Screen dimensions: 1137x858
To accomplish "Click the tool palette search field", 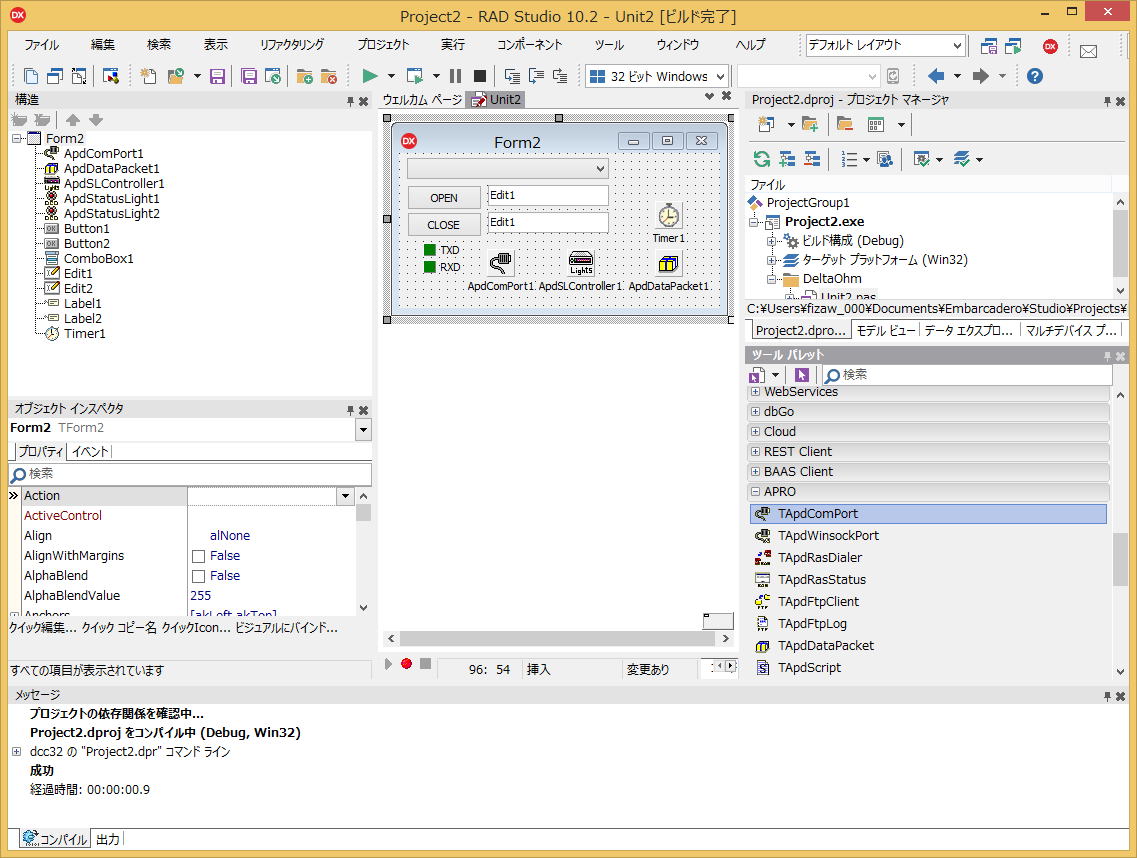I will [967, 375].
